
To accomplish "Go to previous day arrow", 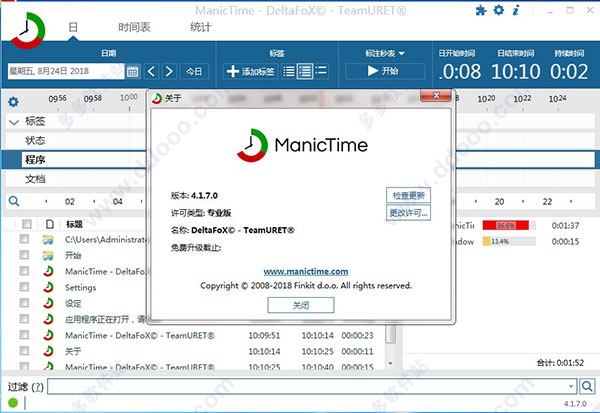I will [x=152, y=71].
